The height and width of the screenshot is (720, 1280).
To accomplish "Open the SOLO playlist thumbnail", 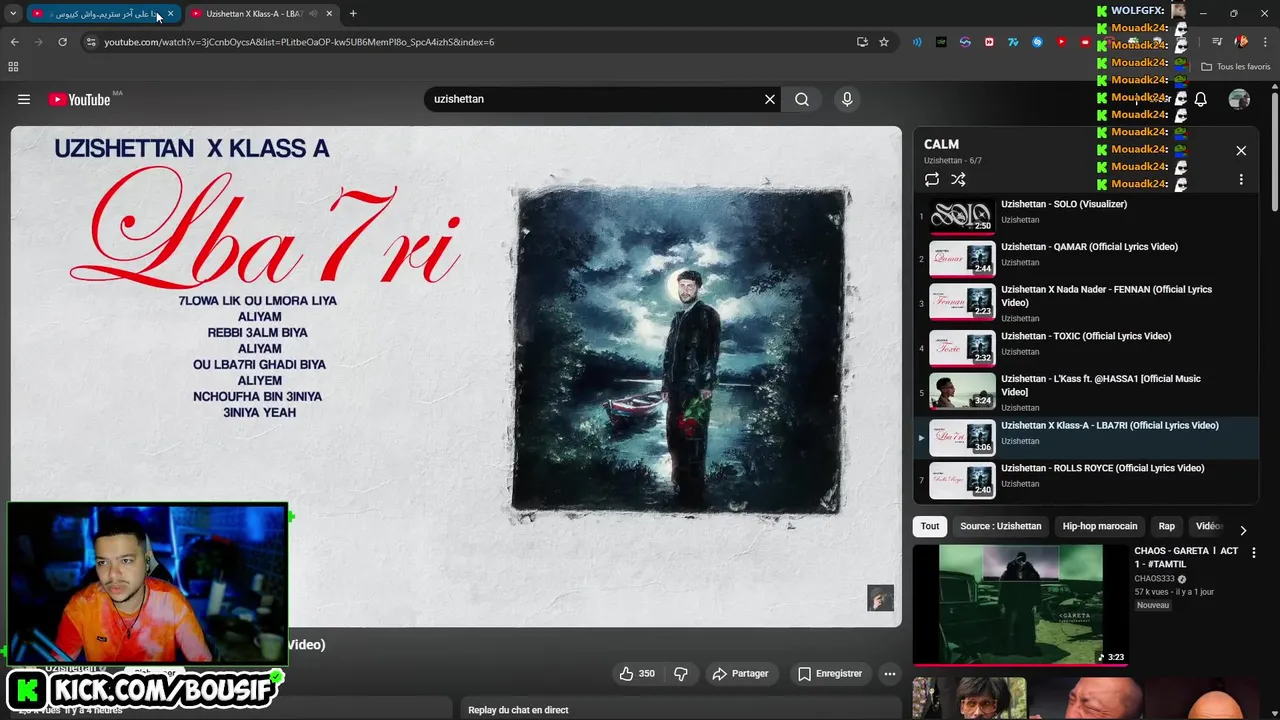I will pyautogui.click(x=962, y=215).
